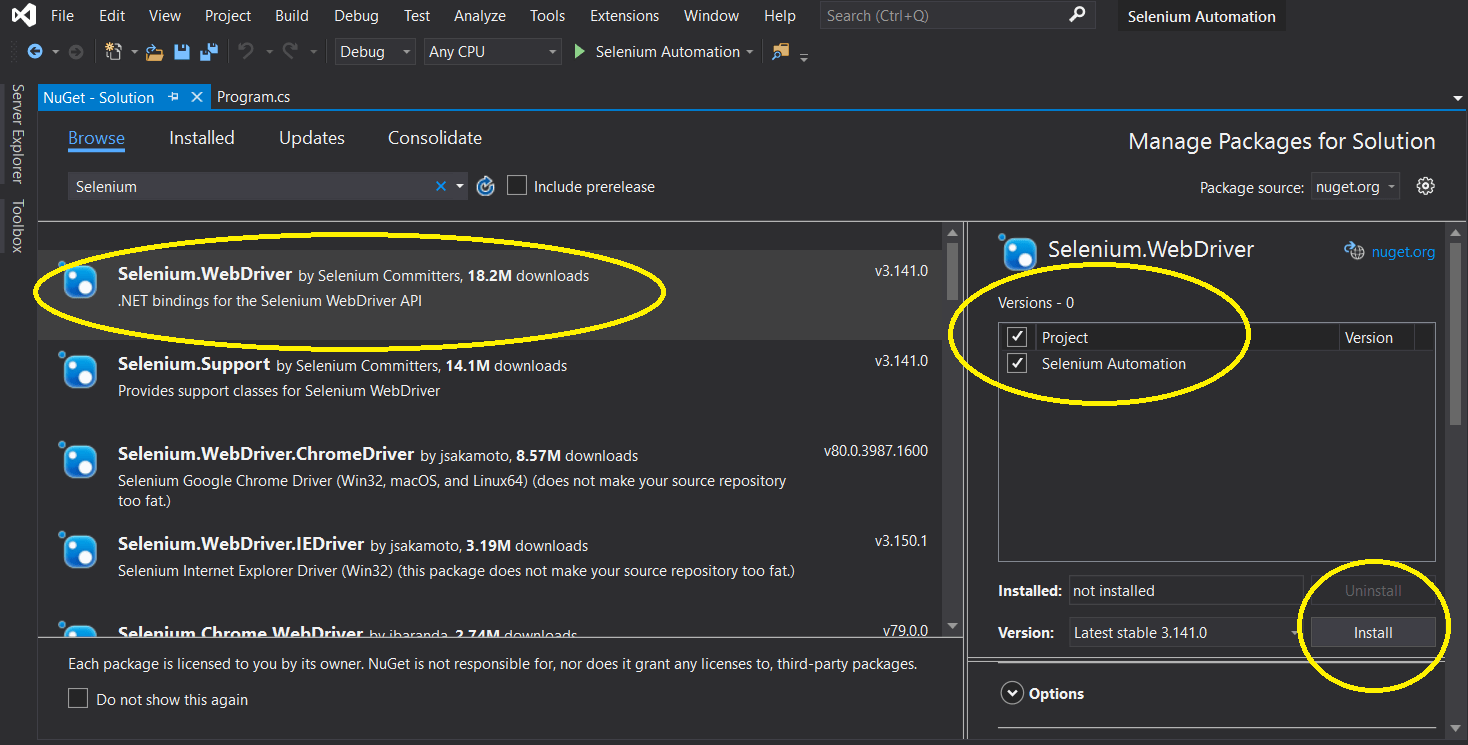The width and height of the screenshot is (1468, 745).
Task: Check the Do not show this again box
Action: point(77,699)
